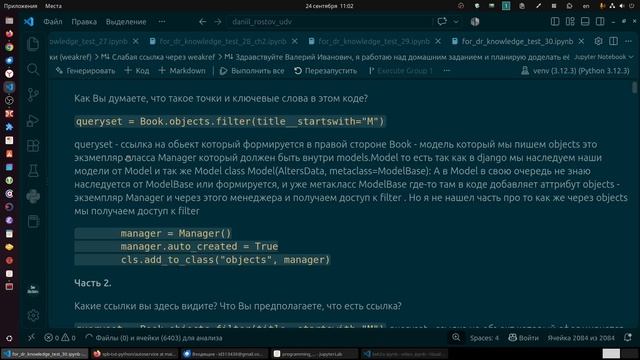Expand hidden menus via title bar ellipsis

pos(162,22)
